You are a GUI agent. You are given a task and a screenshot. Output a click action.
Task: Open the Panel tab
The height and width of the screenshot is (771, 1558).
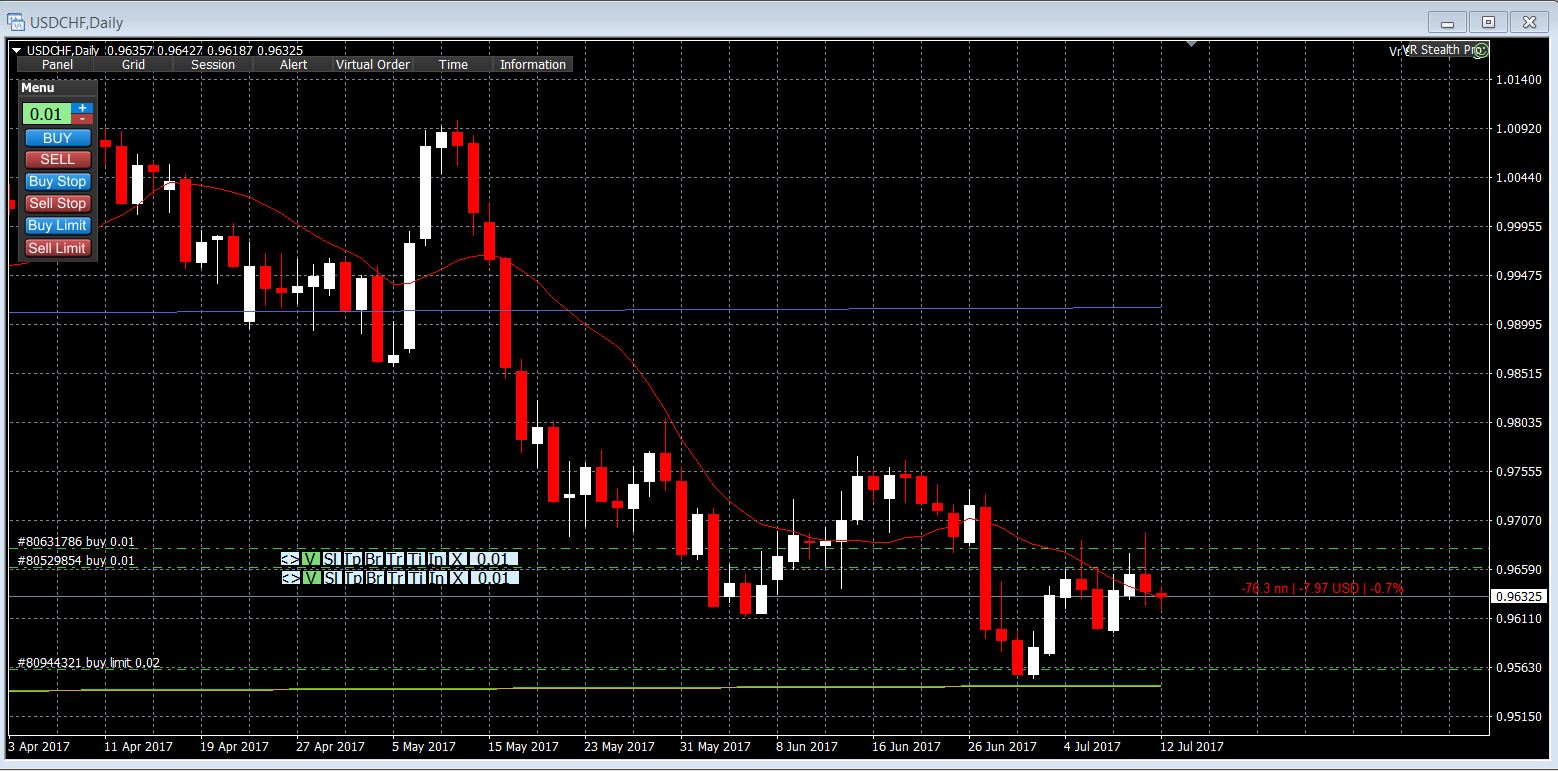click(57, 65)
